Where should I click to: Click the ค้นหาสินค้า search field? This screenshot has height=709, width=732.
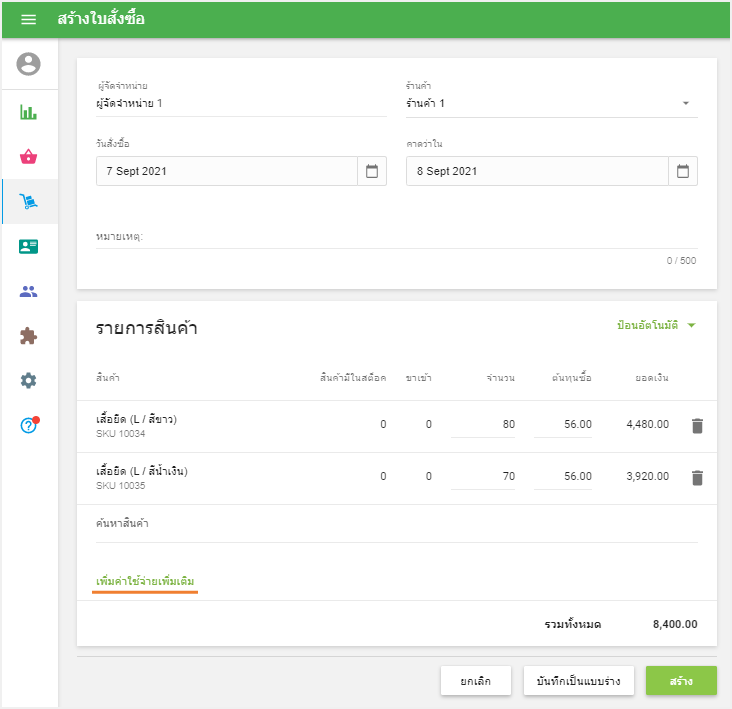pyautogui.click(x=397, y=524)
